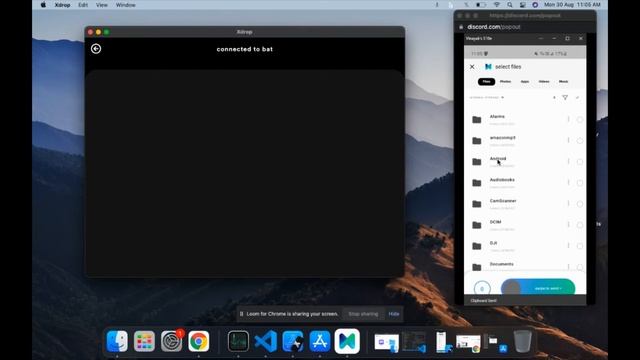The image size is (640, 360).
Task: Click the Wi-Fi icon in menu bar
Action: (x=497, y=5)
